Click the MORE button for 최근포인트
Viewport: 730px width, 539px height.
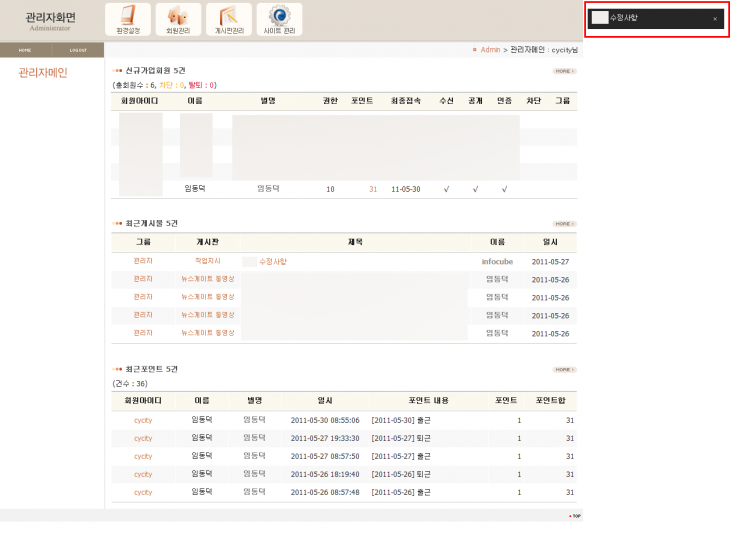tap(564, 370)
